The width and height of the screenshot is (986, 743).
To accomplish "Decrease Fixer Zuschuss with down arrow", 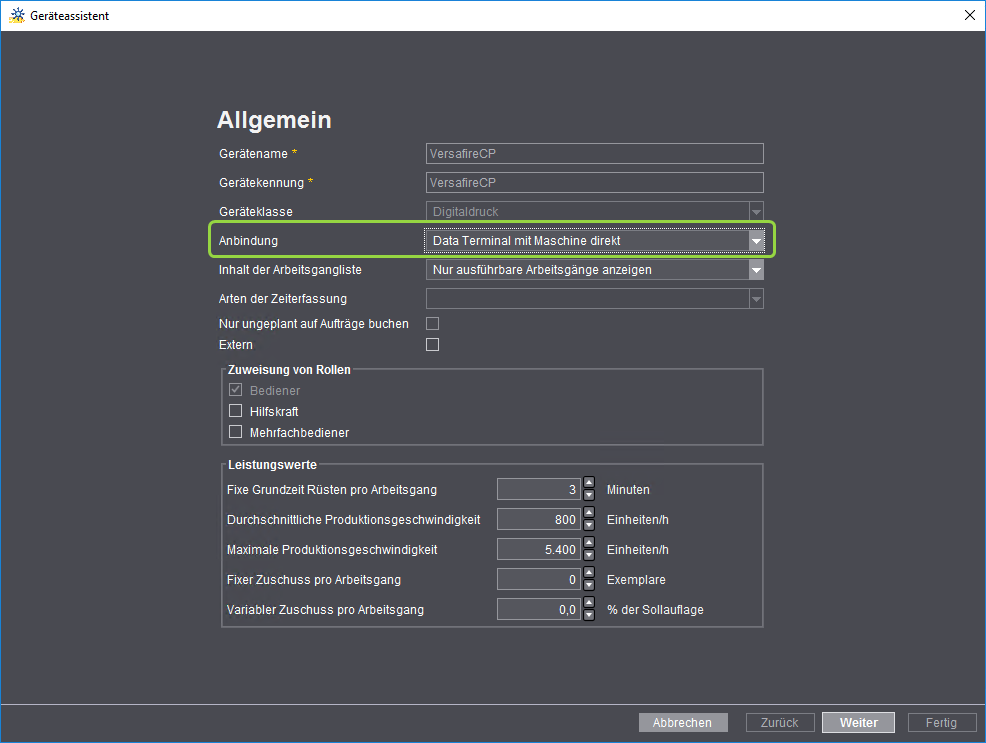I will [x=589, y=585].
